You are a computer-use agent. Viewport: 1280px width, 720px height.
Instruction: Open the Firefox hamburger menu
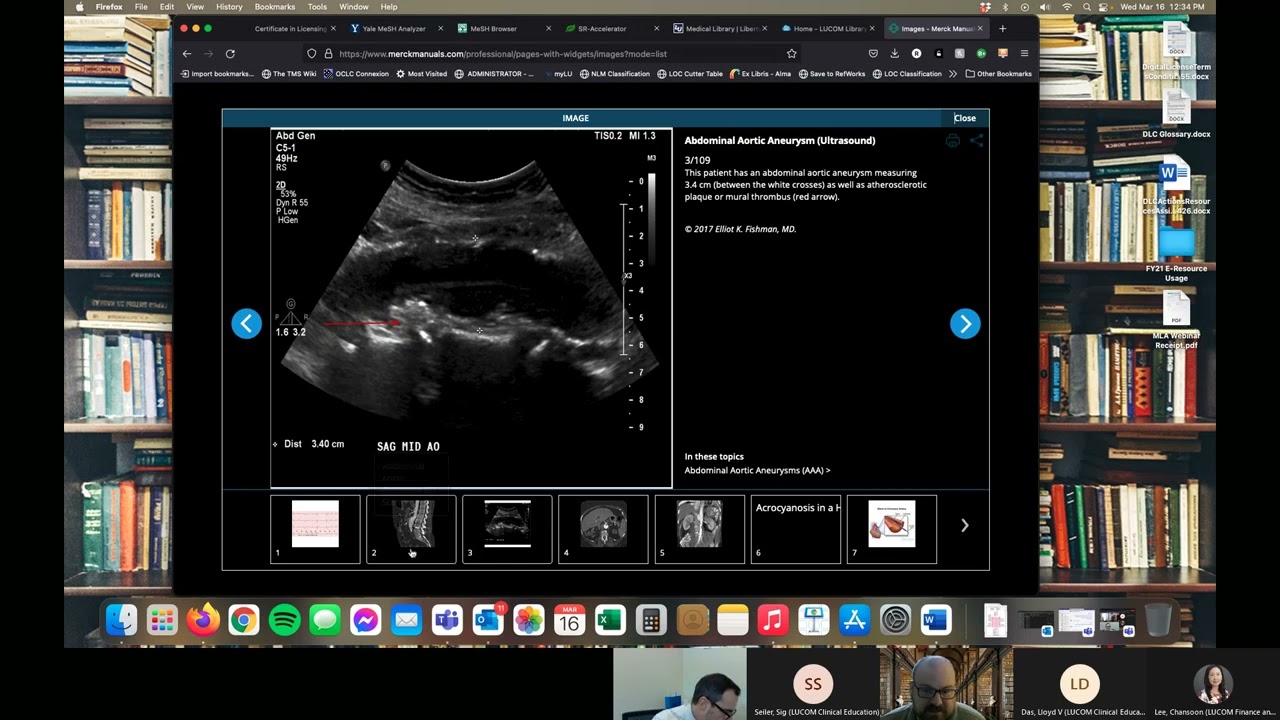pyautogui.click(x=1024, y=53)
